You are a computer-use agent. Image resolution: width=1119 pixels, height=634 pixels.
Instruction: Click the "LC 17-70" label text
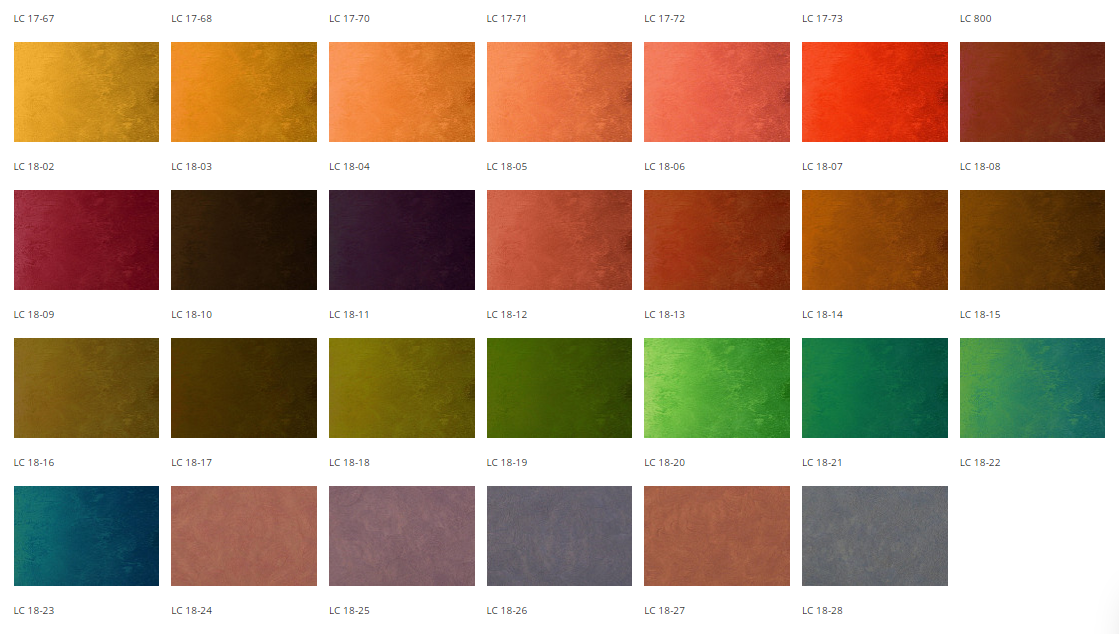[349, 19]
